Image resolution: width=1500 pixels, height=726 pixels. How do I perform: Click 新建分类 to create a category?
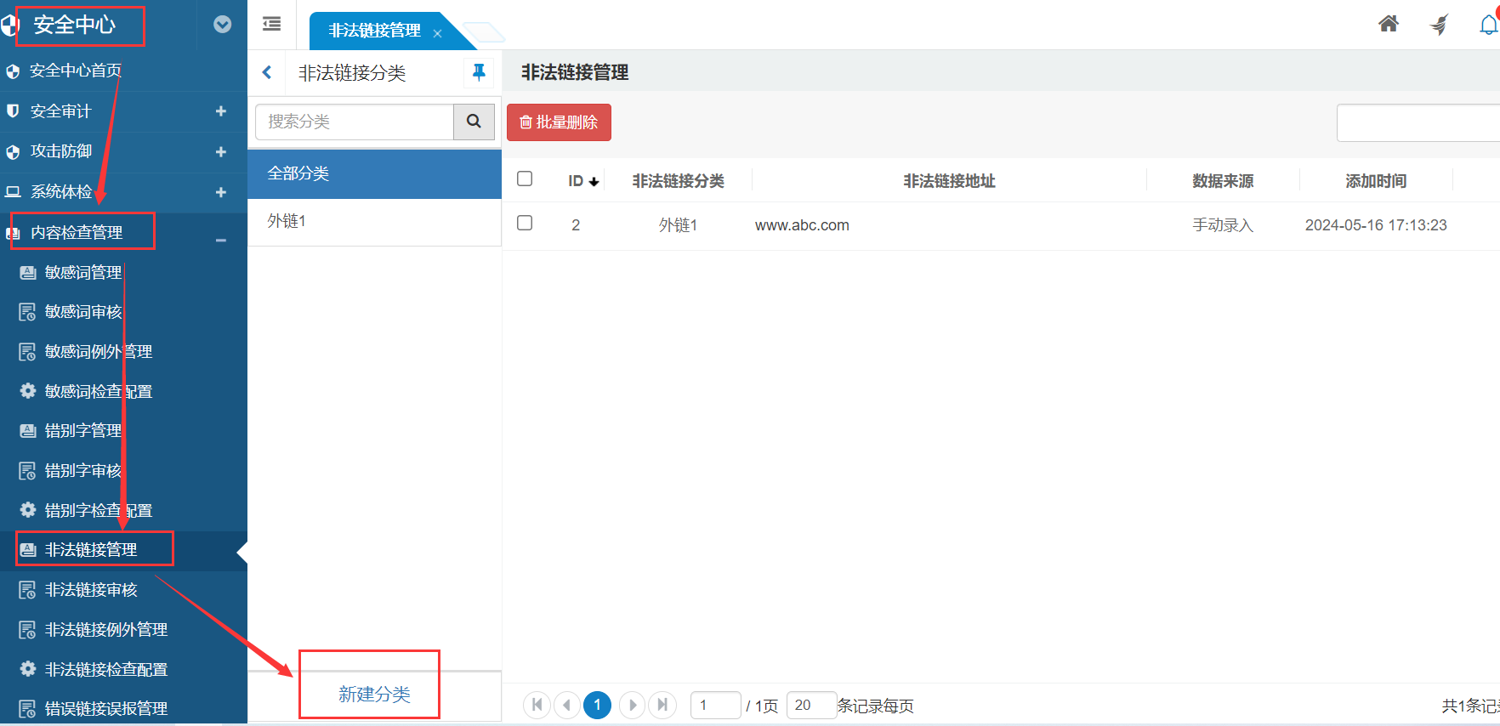(374, 694)
